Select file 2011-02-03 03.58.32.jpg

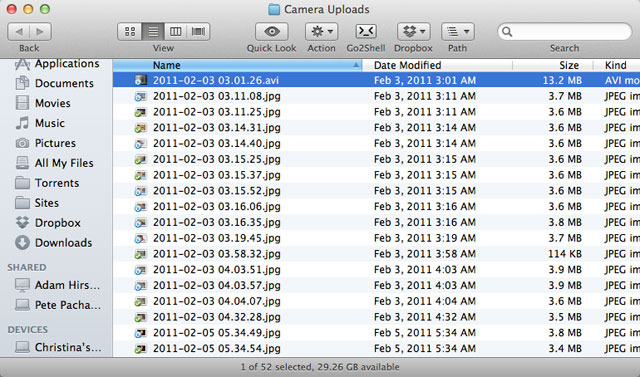376,254
